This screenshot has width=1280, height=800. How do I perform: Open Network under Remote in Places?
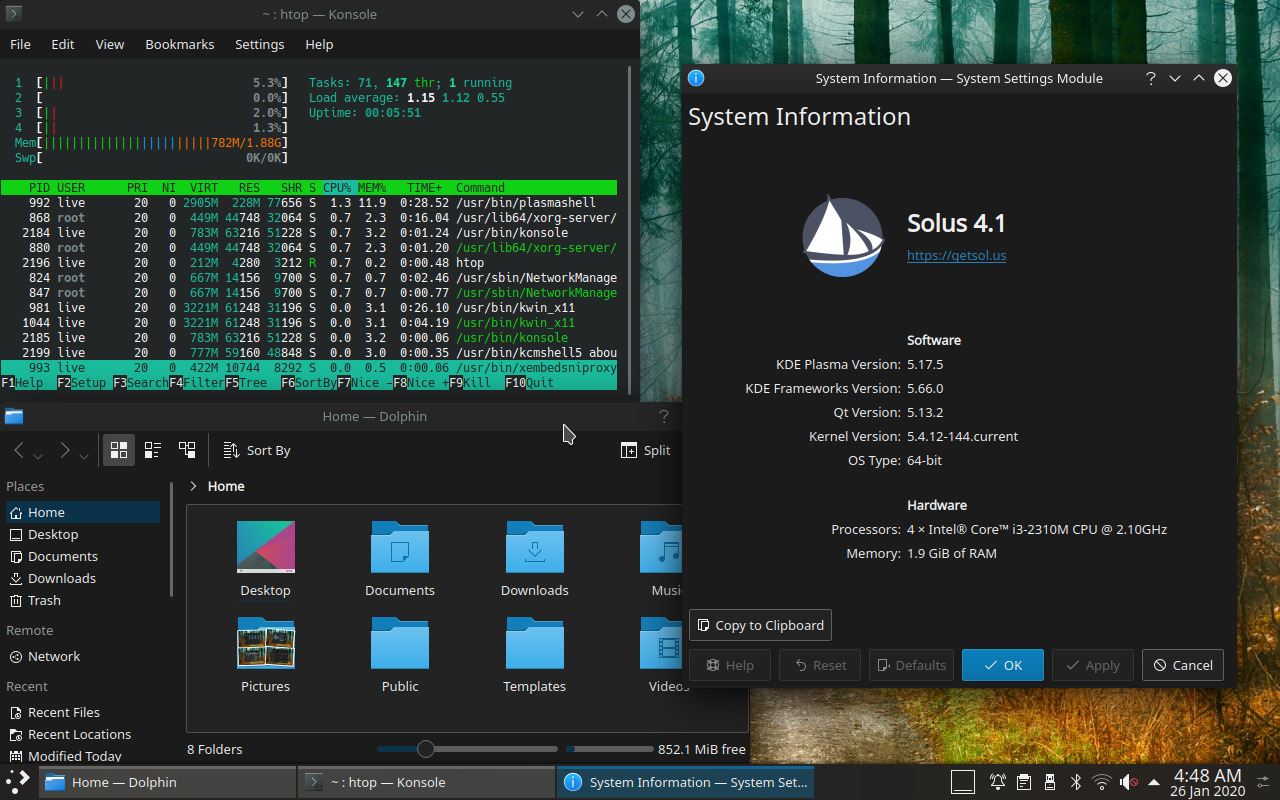[x=83, y=656]
